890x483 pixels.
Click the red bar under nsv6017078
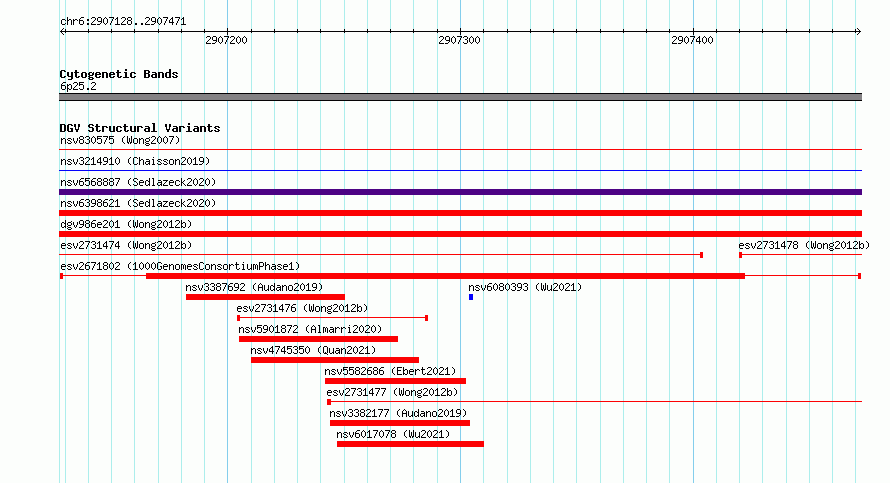pos(410,444)
